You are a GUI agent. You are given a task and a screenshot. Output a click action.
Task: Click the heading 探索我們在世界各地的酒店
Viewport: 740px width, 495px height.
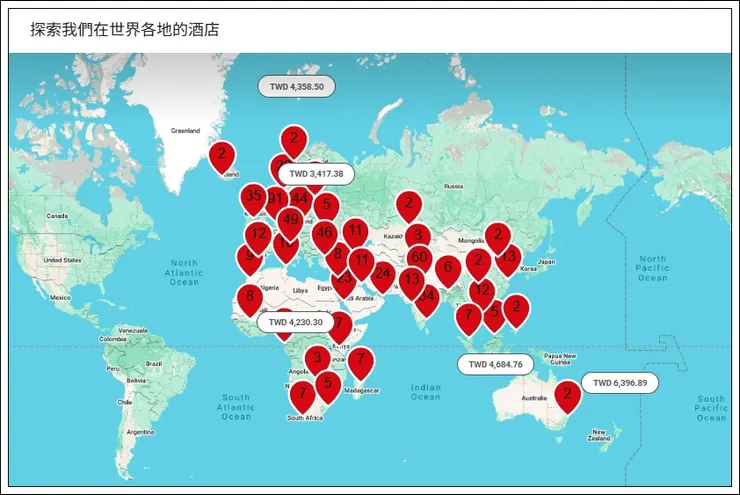125,30
